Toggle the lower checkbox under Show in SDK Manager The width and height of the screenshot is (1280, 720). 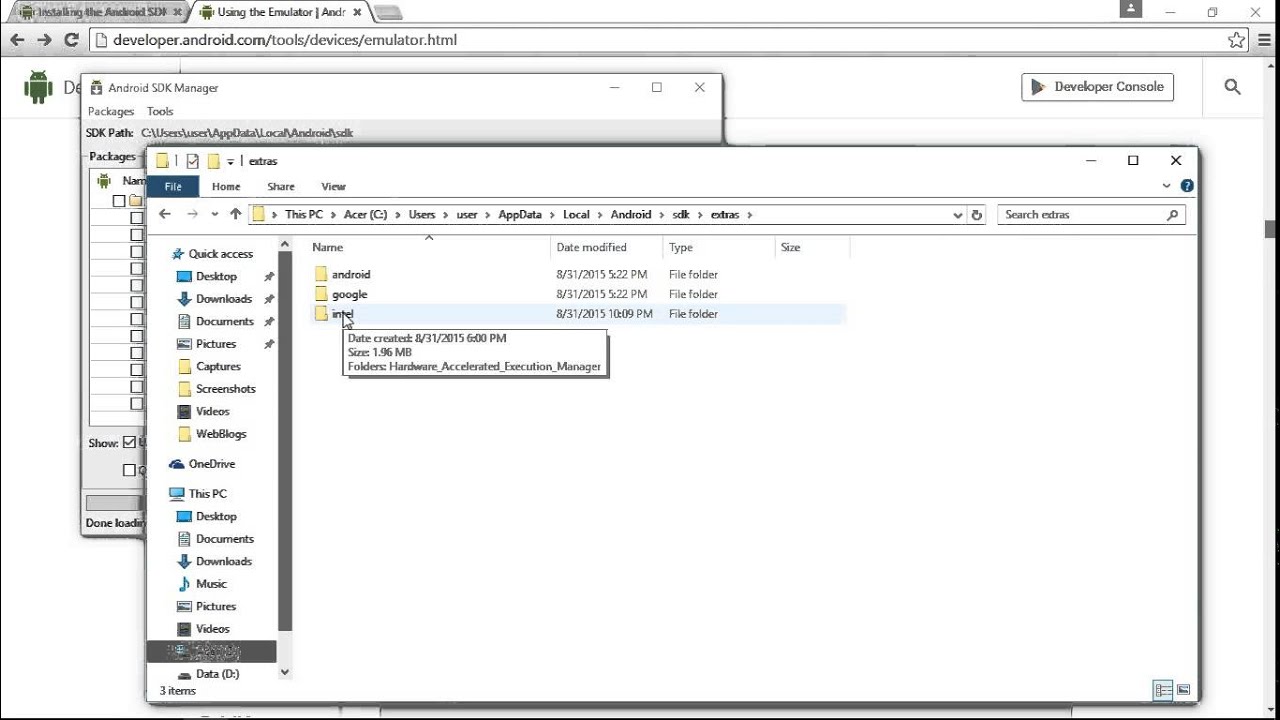coord(129,470)
